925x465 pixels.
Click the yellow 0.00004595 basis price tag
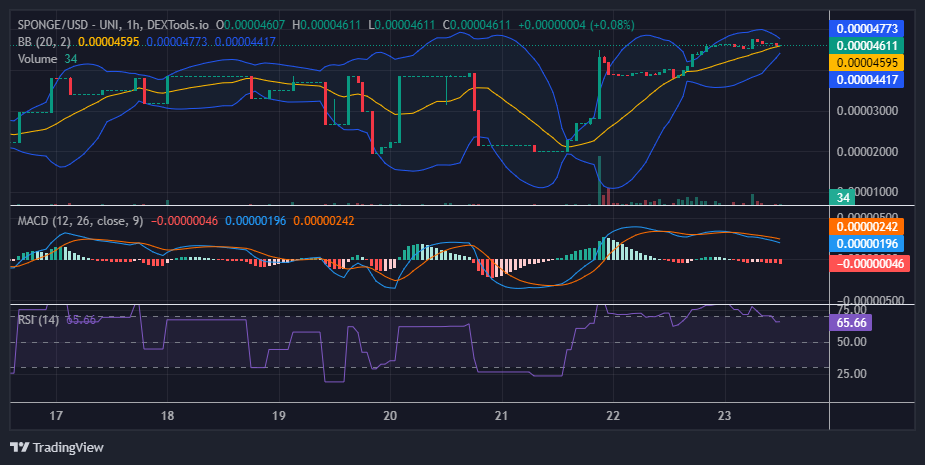(867, 63)
